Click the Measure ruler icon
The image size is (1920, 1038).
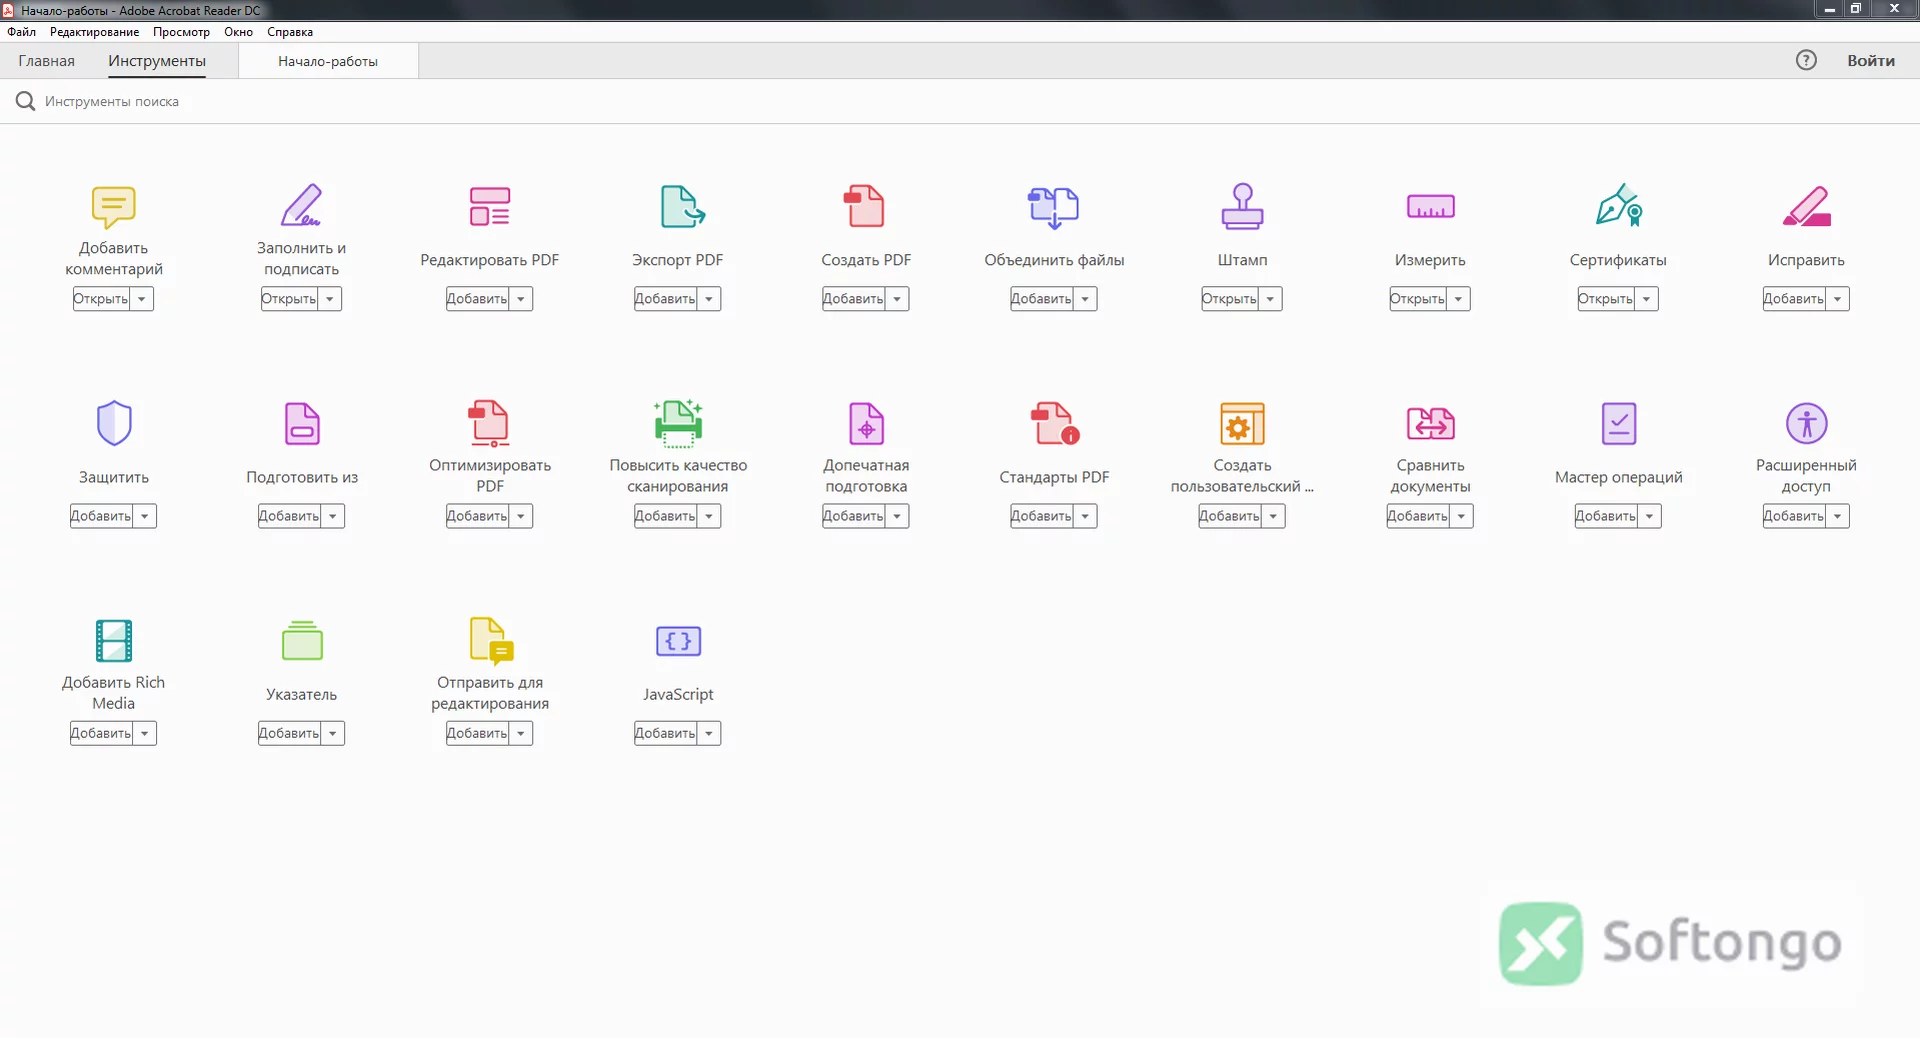pyautogui.click(x=1430, y=206)
